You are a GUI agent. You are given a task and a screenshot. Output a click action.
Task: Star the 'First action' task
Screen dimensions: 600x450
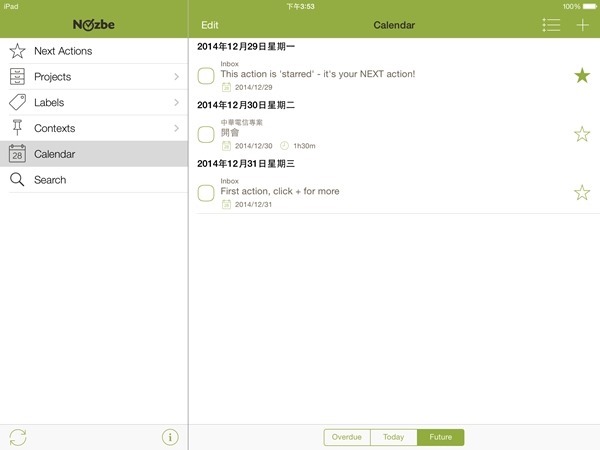[x=582, y=192]
